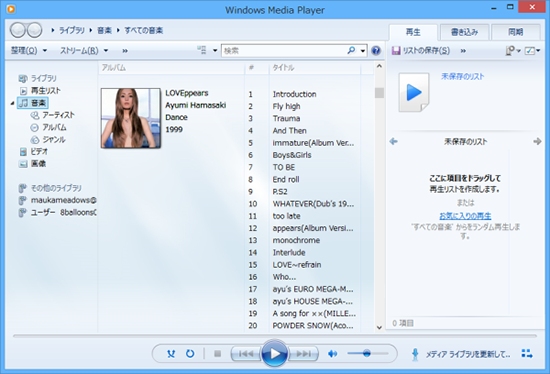Switch to the 書き込み tab
The image size is (550, 374).
tap(464, 32)
